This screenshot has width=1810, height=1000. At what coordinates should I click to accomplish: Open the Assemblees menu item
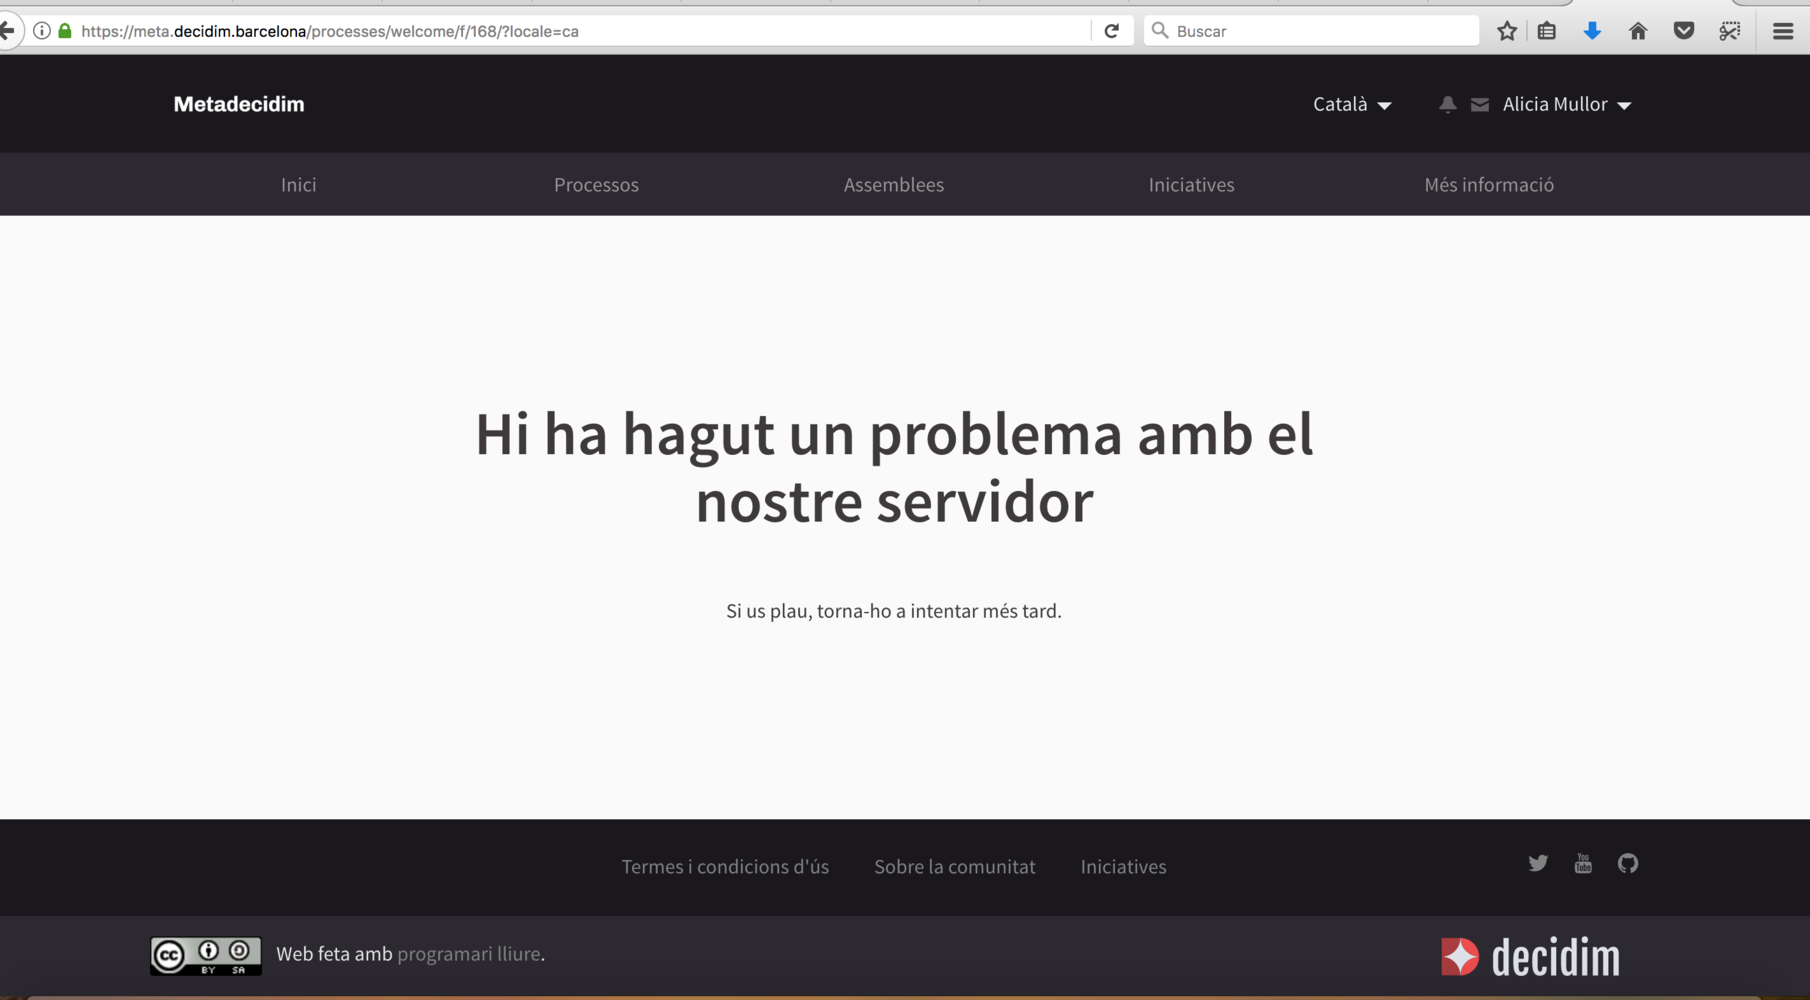[893, 185]
